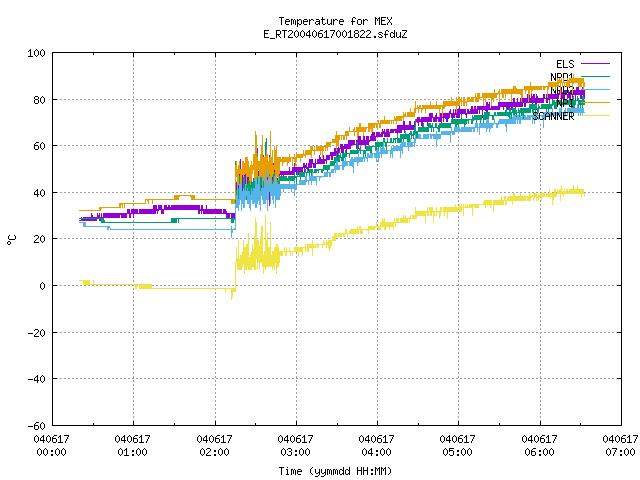Click the x-axis tick label 06:00
Image resolution: width=640 pixels, height=480 pixels.
[x=539, y=452]
